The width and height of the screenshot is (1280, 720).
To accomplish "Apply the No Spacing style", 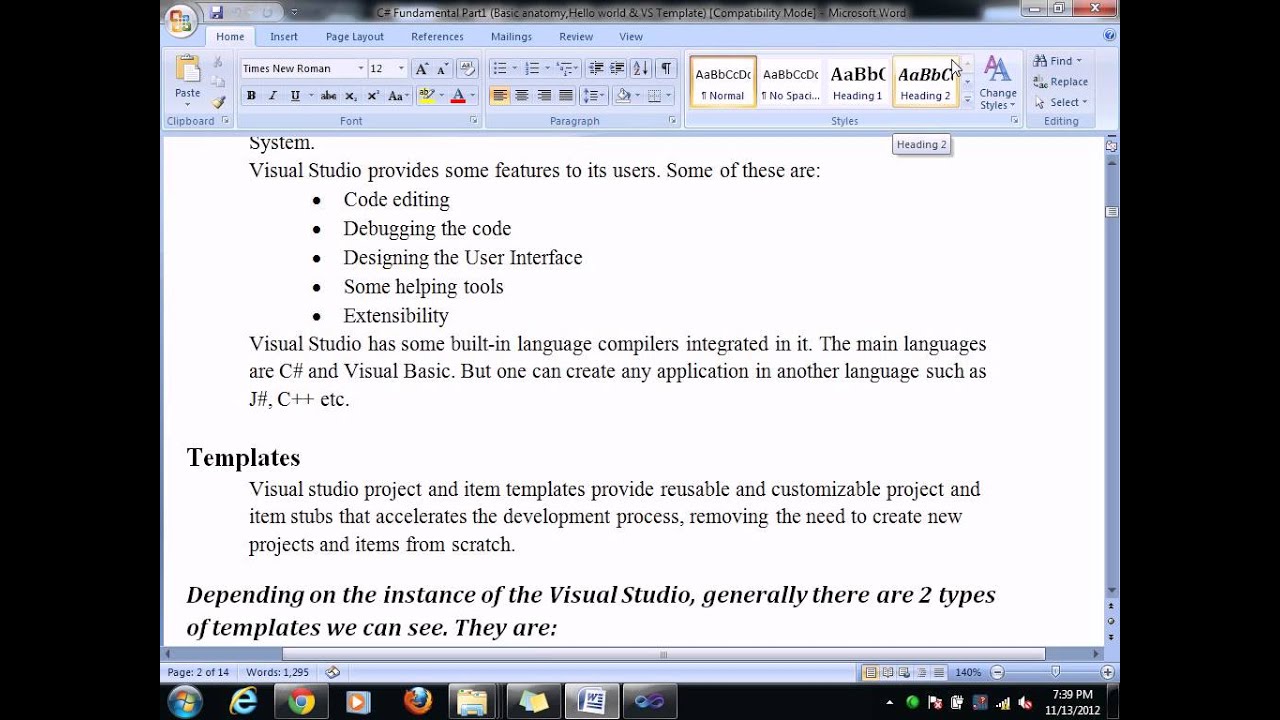I will 790,81.
